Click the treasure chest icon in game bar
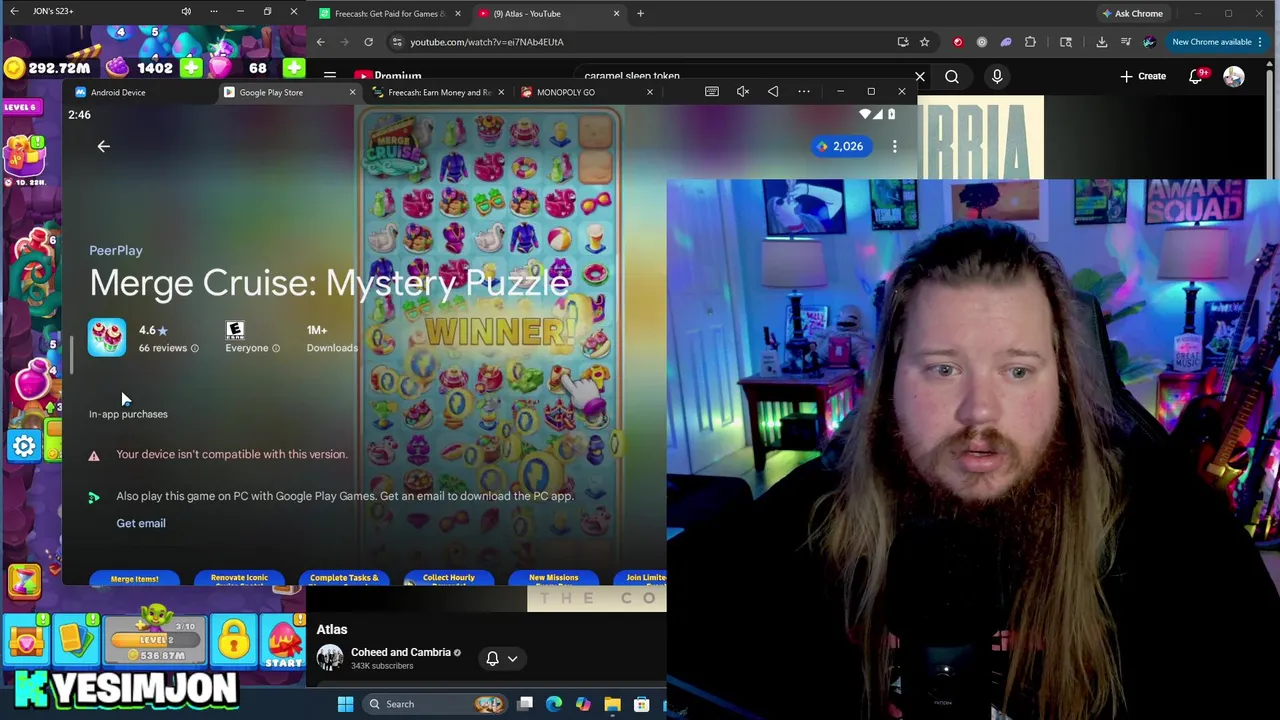The height and width of the screenshot is (720, 1280). (x=26, y=641)
